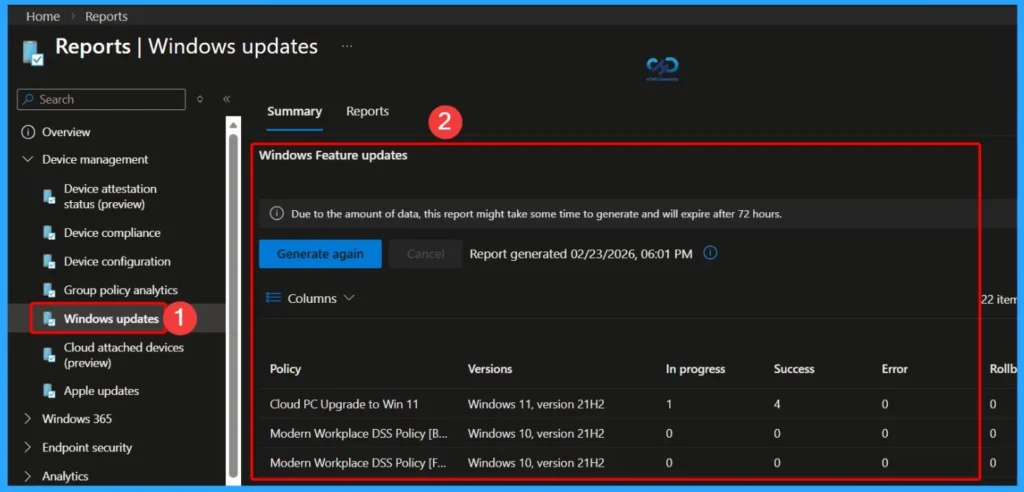The height and width of the screenshot is (492, 1024).
Task: Click the Group policy analytics icon
Action: [x=49, y=291]
